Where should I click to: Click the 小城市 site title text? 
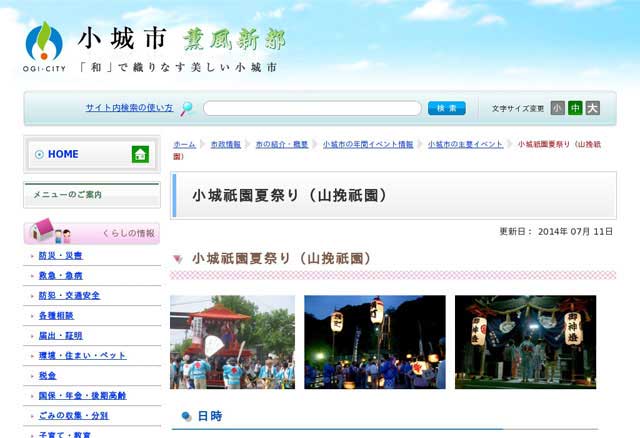pos(122,39)
